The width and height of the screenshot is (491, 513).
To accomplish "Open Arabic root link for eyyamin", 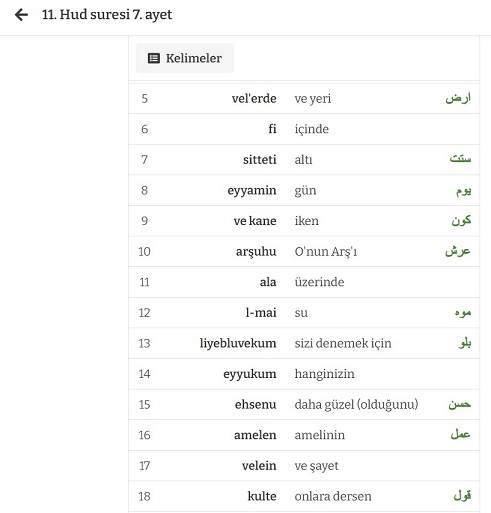I will point(463,191).
